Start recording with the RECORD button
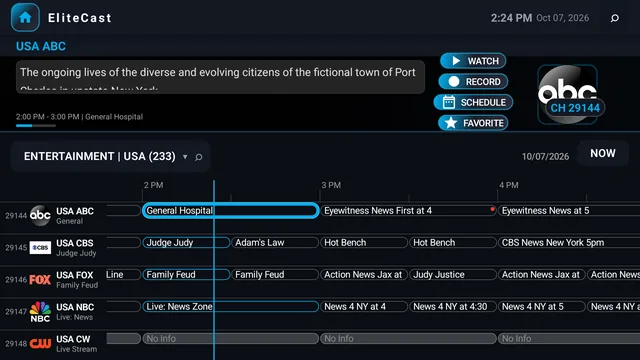640x360 pixels. point(473,82)
